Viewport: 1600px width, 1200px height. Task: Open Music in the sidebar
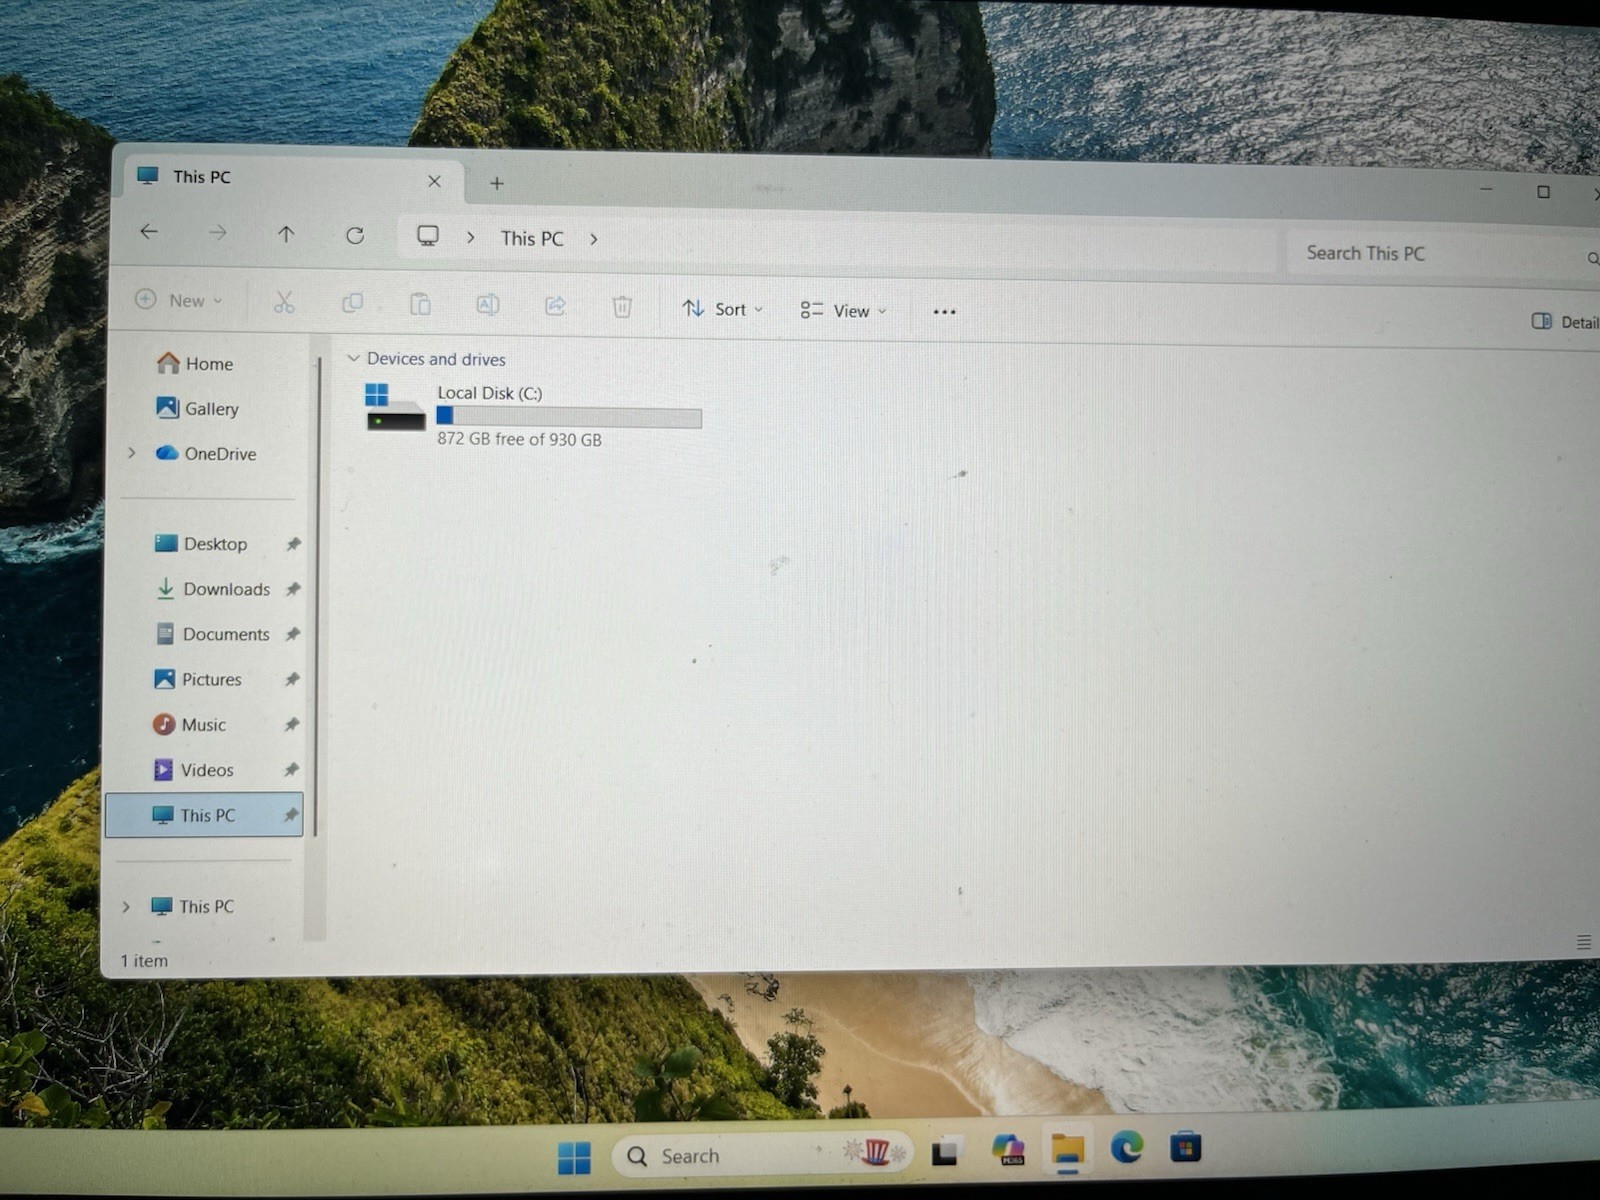189,724
